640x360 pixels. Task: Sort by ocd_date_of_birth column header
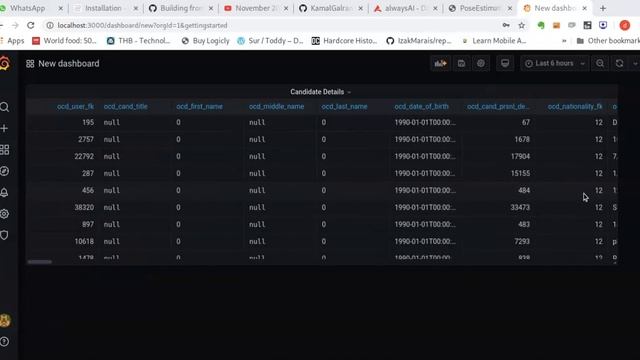pos(421,107)
